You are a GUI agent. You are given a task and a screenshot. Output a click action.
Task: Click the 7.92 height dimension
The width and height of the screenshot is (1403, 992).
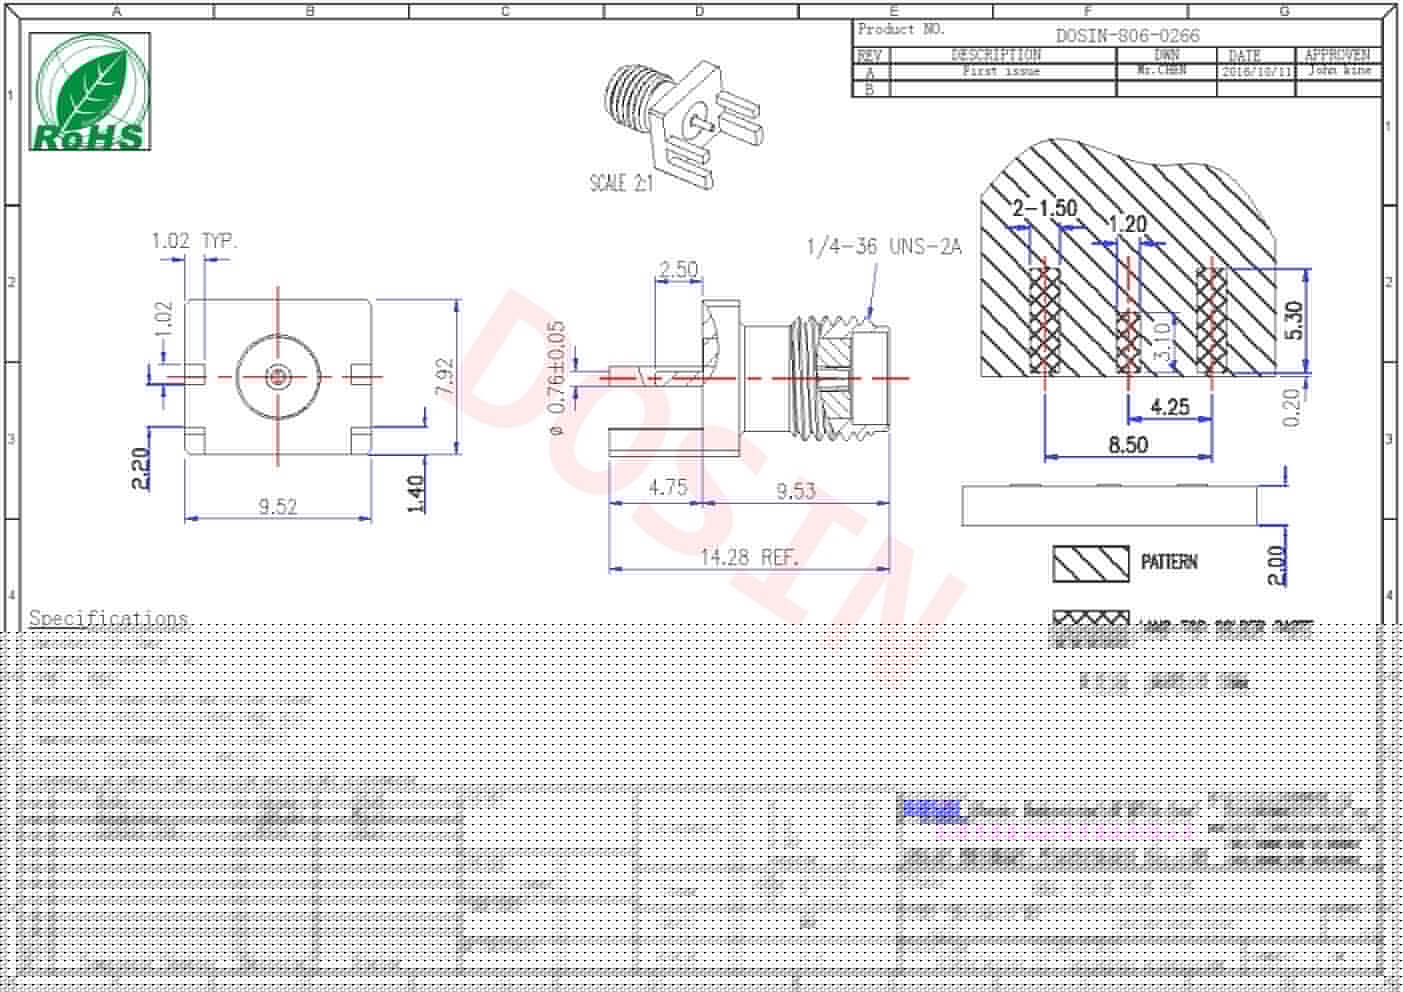click(x=445, y=377)
